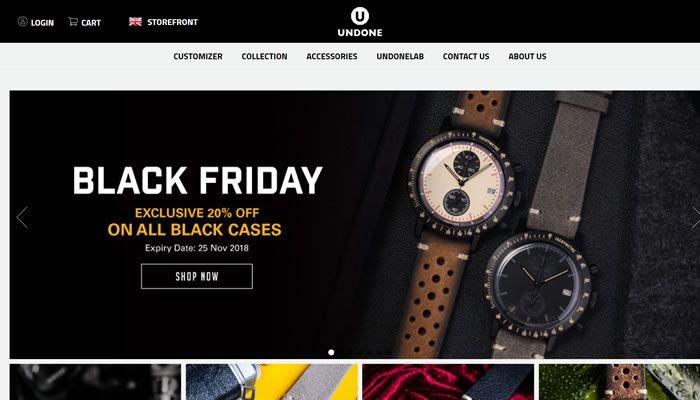Screen dimensions: 700x400
Task: Open the red velvet strap thumbnail
Action: point(448,382)
